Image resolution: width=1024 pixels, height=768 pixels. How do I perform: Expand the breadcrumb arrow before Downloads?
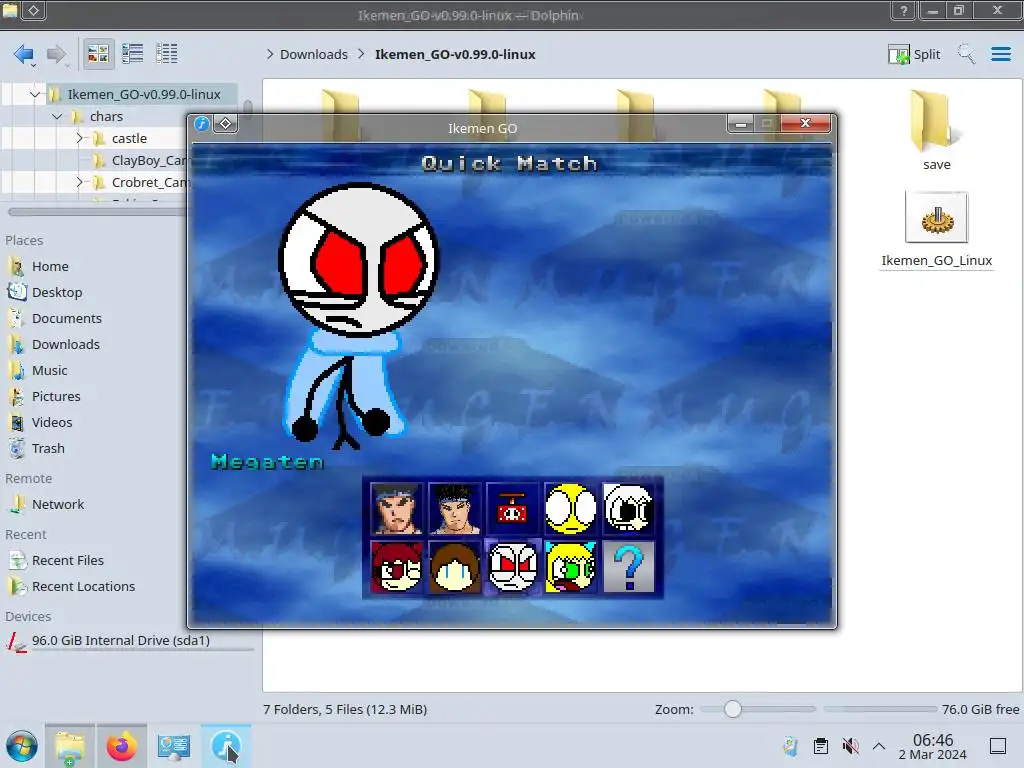[x=270, y=54]
